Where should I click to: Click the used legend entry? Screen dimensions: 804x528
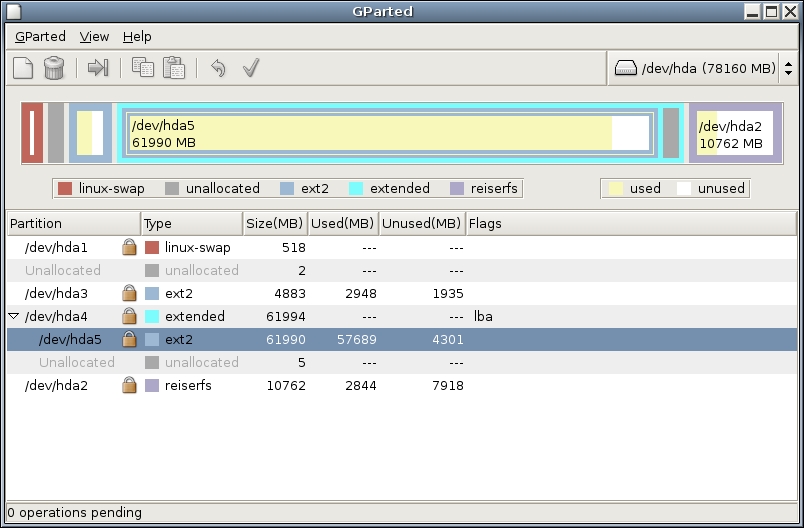click(x=635, y=189)
